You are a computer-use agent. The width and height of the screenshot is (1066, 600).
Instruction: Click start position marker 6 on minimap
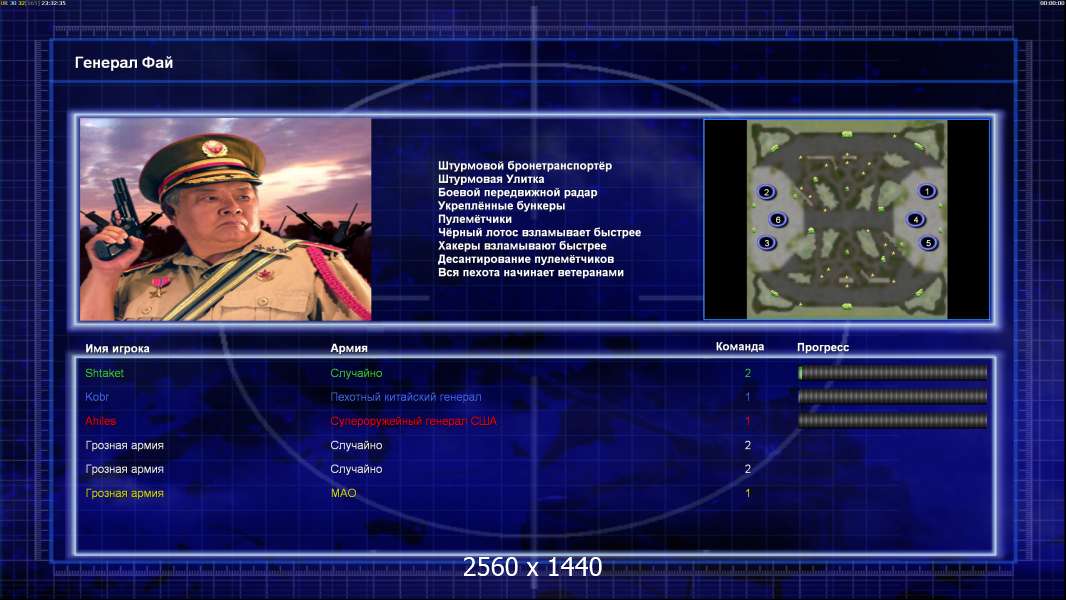click(x=778, y=219)
